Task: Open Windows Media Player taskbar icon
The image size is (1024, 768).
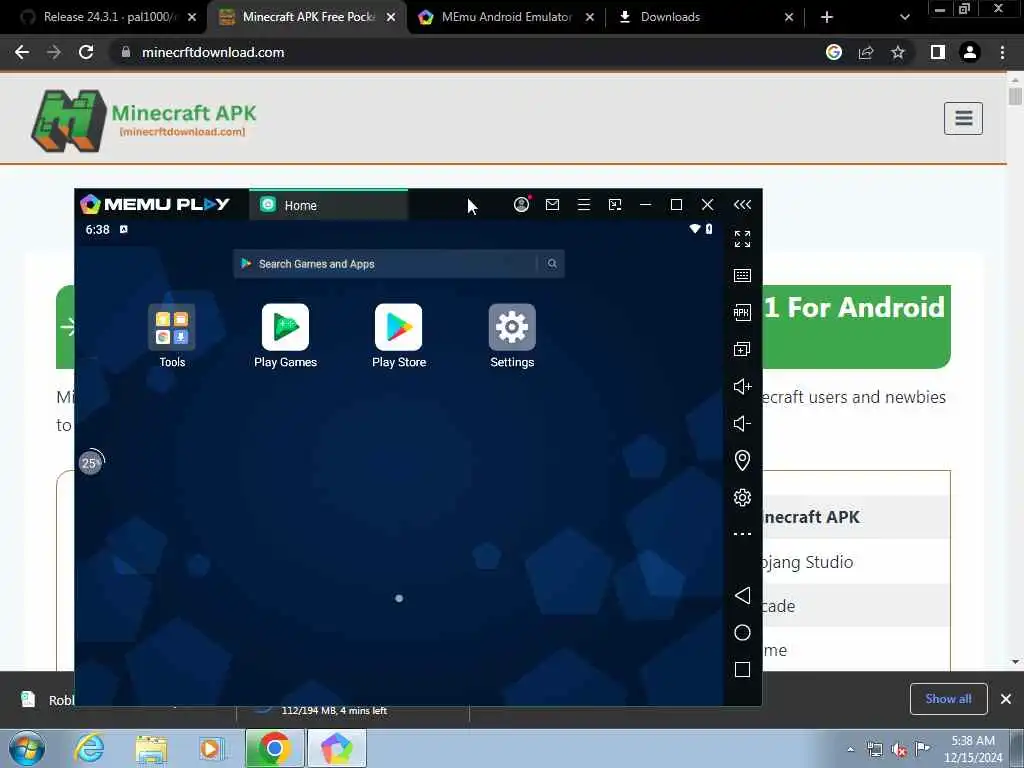Action: click(212, 748)
